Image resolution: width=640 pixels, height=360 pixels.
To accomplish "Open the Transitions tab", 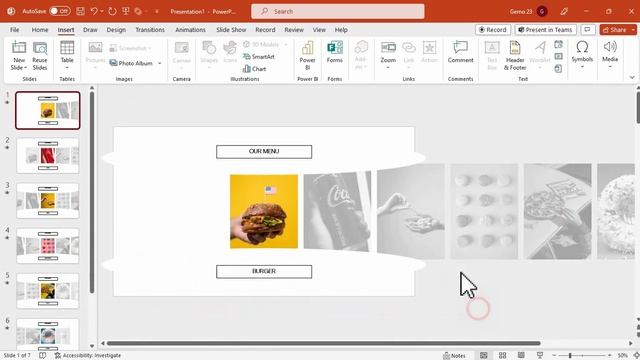I will pos(150,30).
